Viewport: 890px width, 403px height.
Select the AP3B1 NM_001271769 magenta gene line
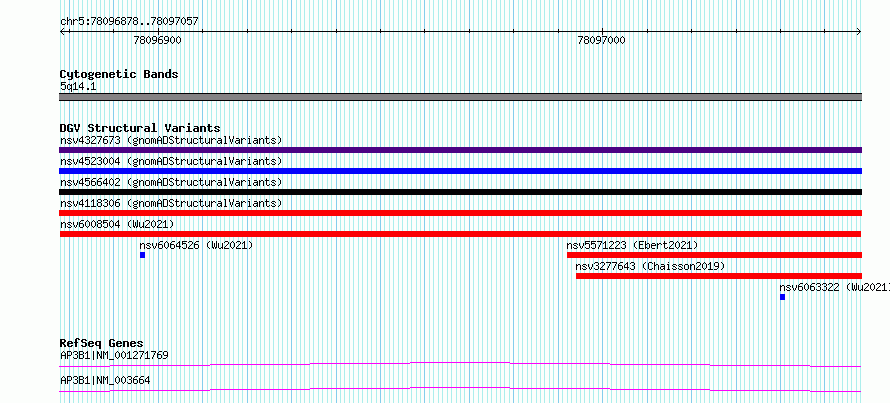point(460,364)
